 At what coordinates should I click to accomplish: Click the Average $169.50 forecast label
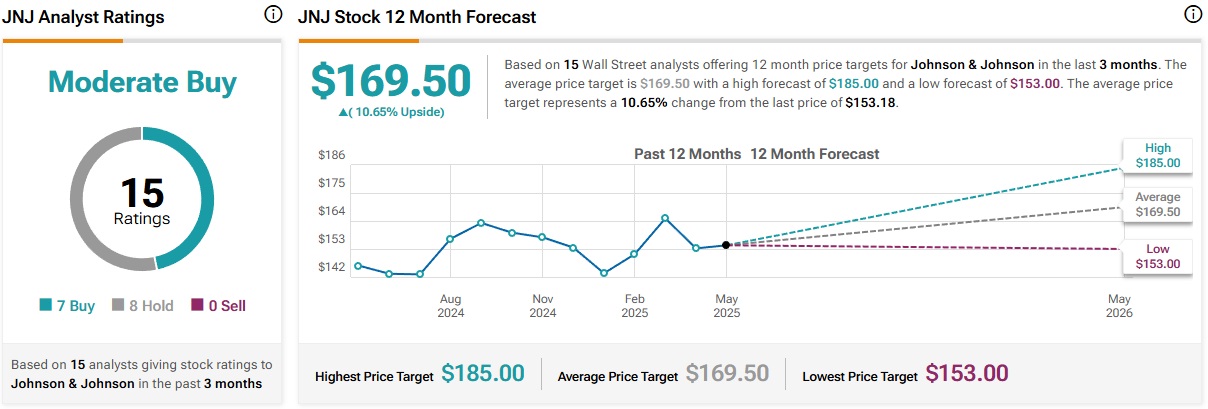pos(1157,205)
